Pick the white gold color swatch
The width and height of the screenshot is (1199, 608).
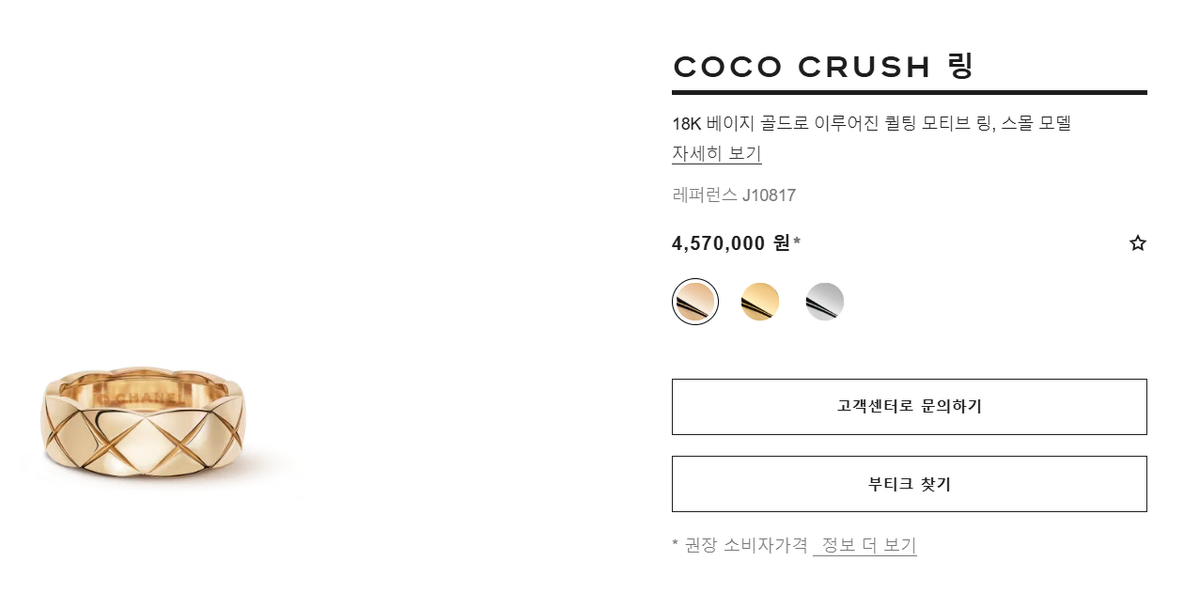(824, 301)
